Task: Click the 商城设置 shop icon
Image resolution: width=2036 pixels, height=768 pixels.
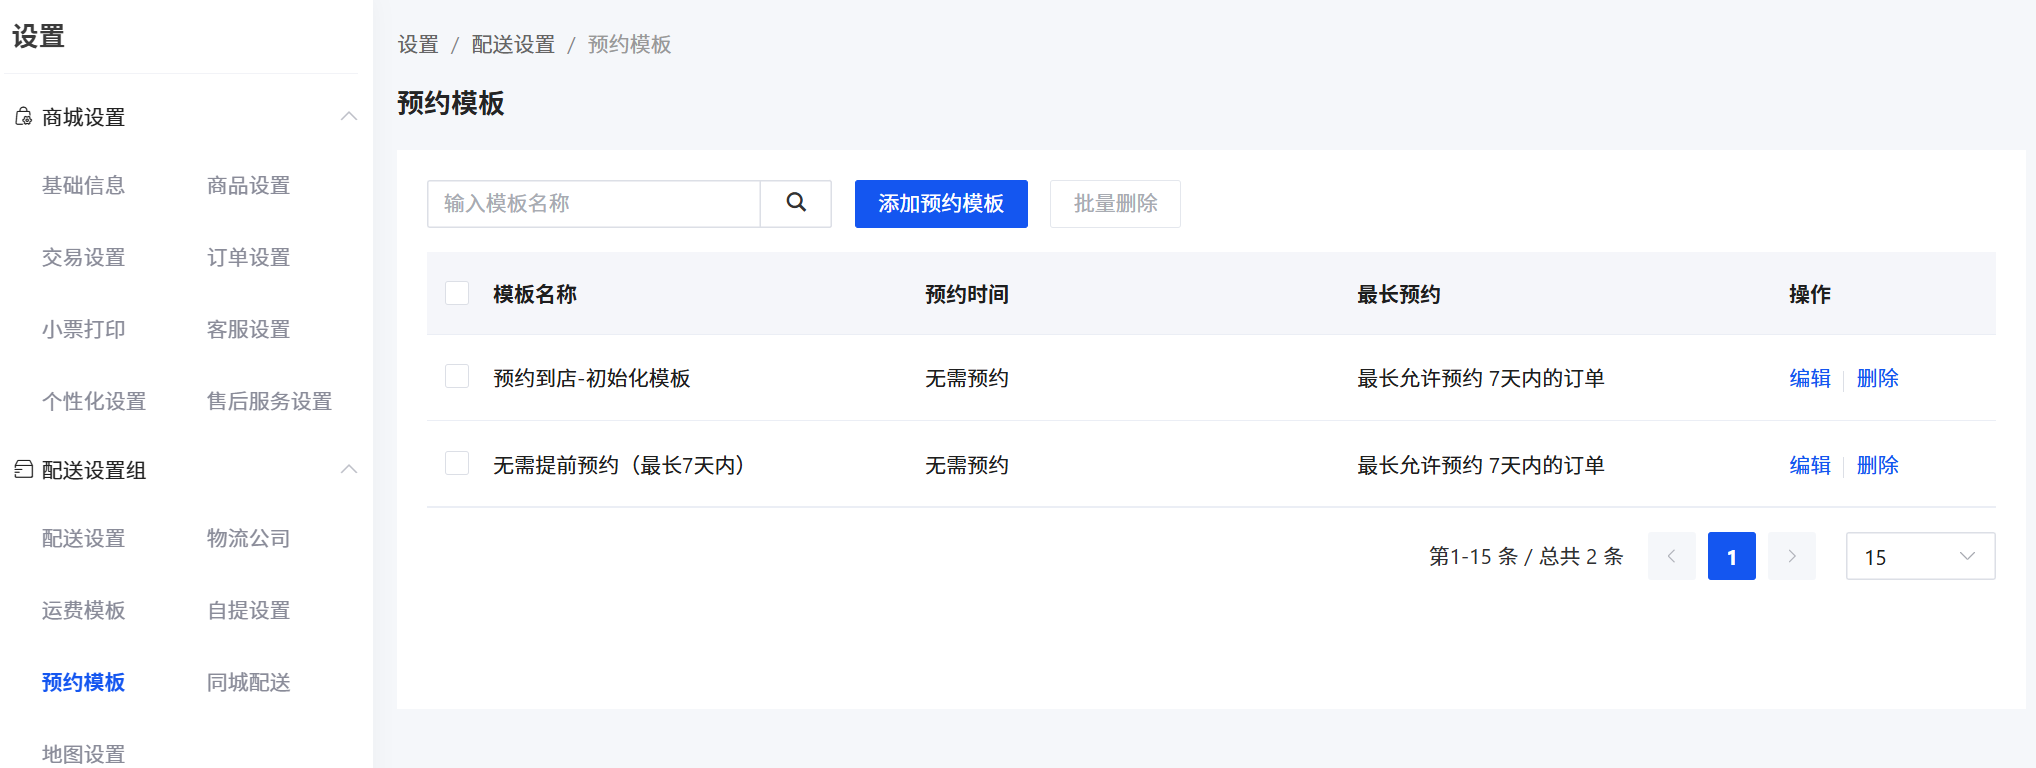Action: click(x=23, y=117)
